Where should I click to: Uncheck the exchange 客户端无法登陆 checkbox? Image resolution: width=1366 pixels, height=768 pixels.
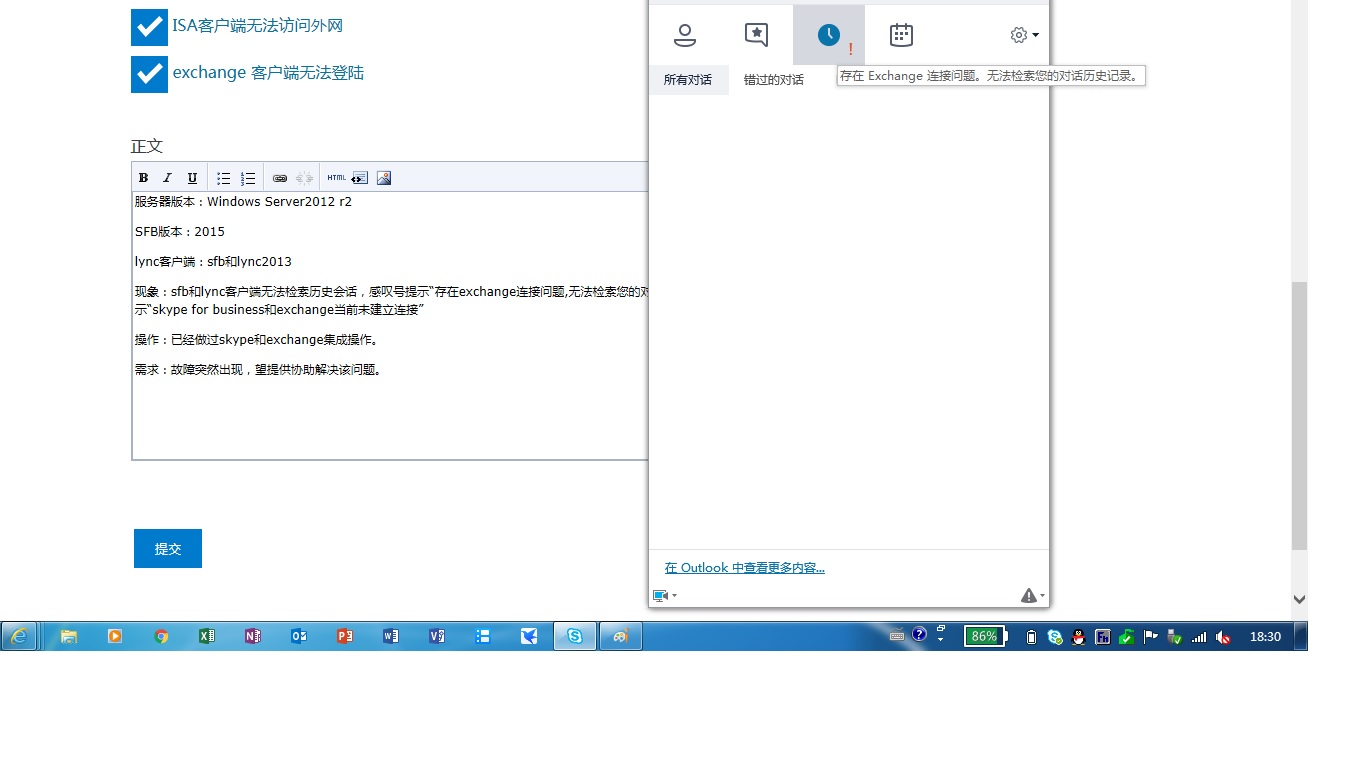[x=149, y=74]
